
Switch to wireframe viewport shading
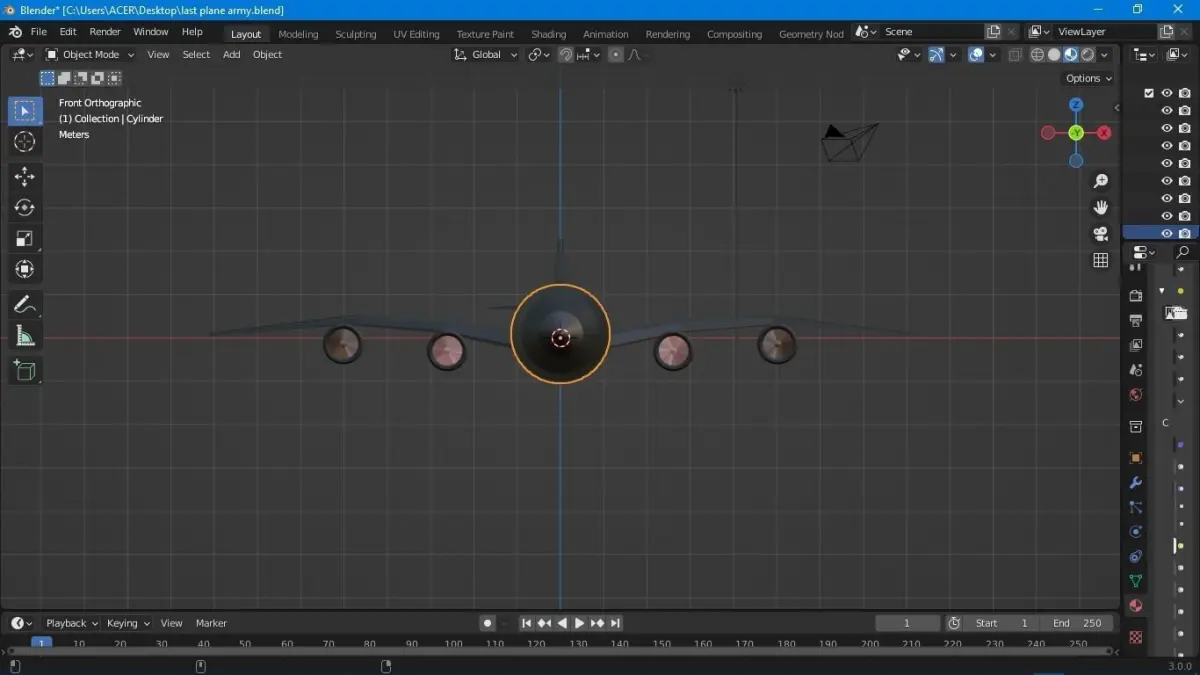(1037, 55)
